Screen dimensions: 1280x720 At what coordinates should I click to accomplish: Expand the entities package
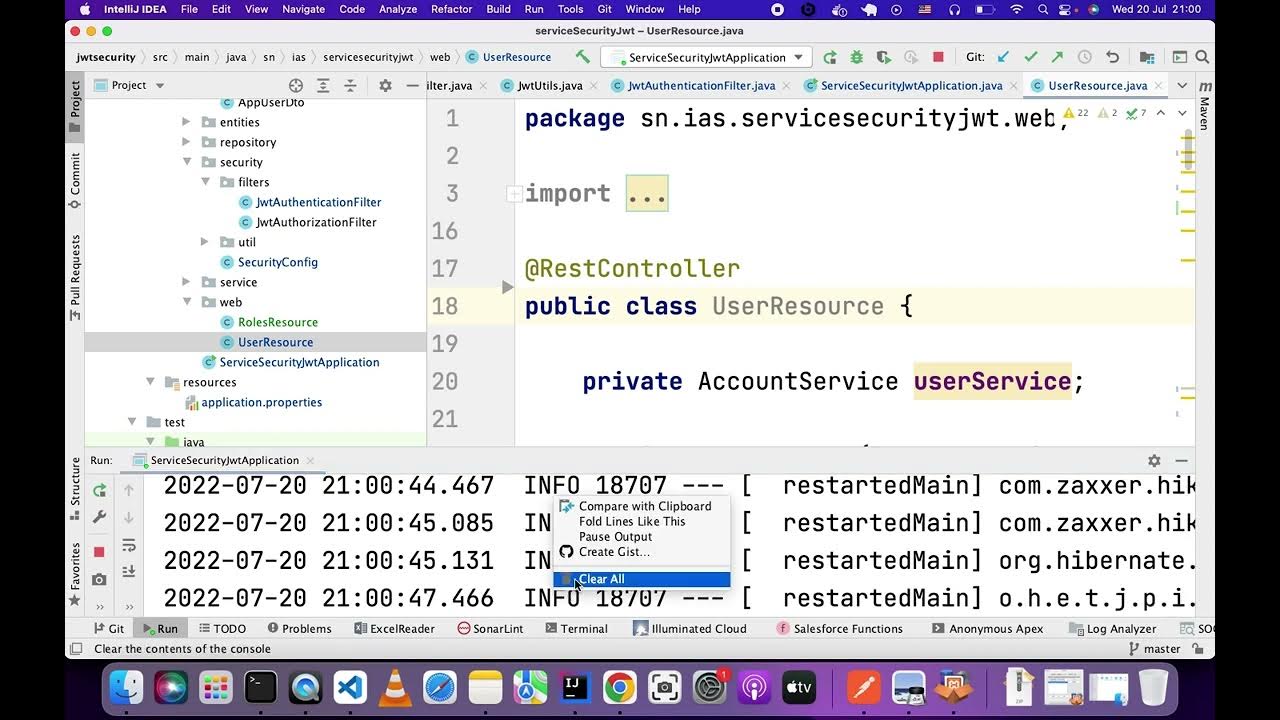click(186, 122)
